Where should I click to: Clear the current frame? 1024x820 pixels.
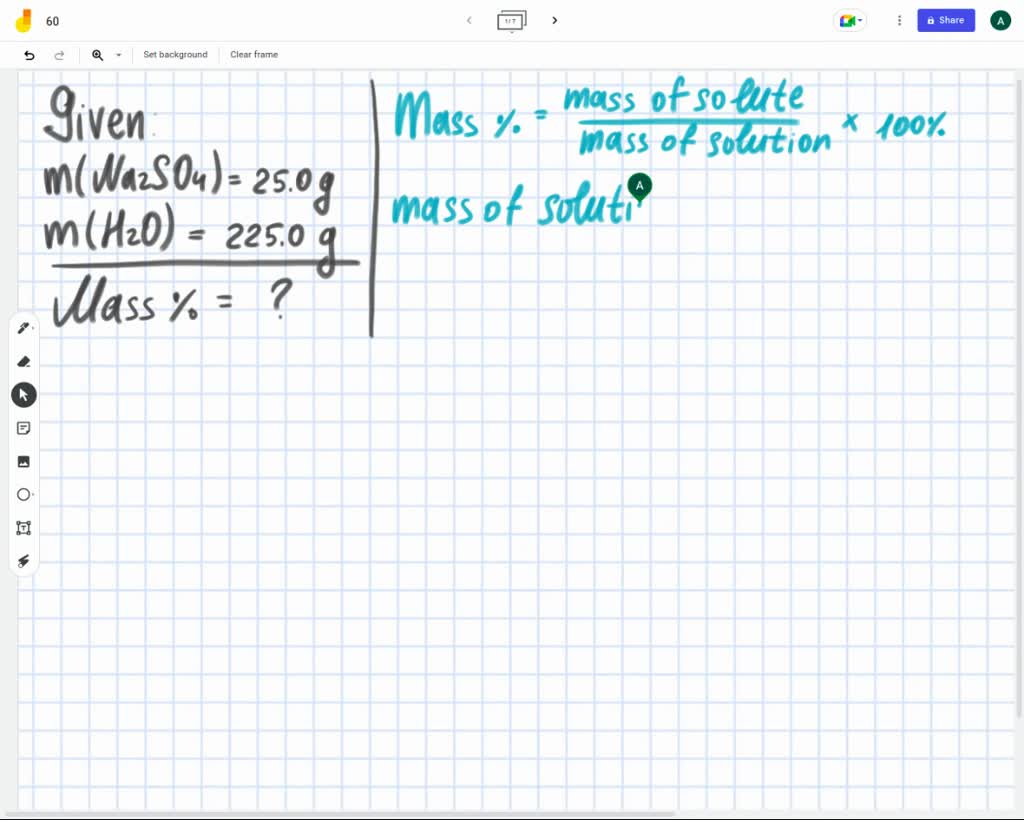click(x=253, y=55)
